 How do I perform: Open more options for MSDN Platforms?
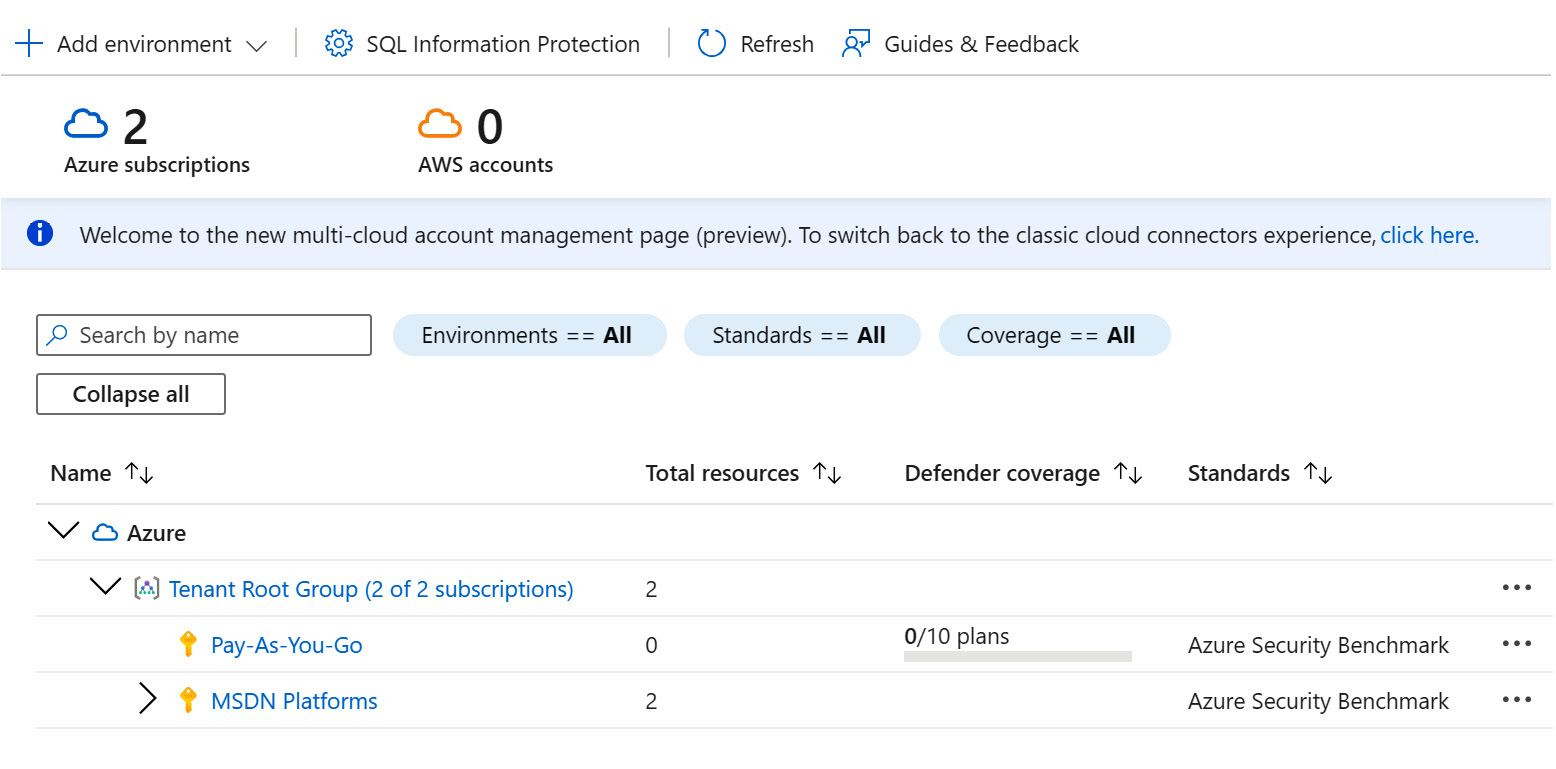tap(1517, 700)
